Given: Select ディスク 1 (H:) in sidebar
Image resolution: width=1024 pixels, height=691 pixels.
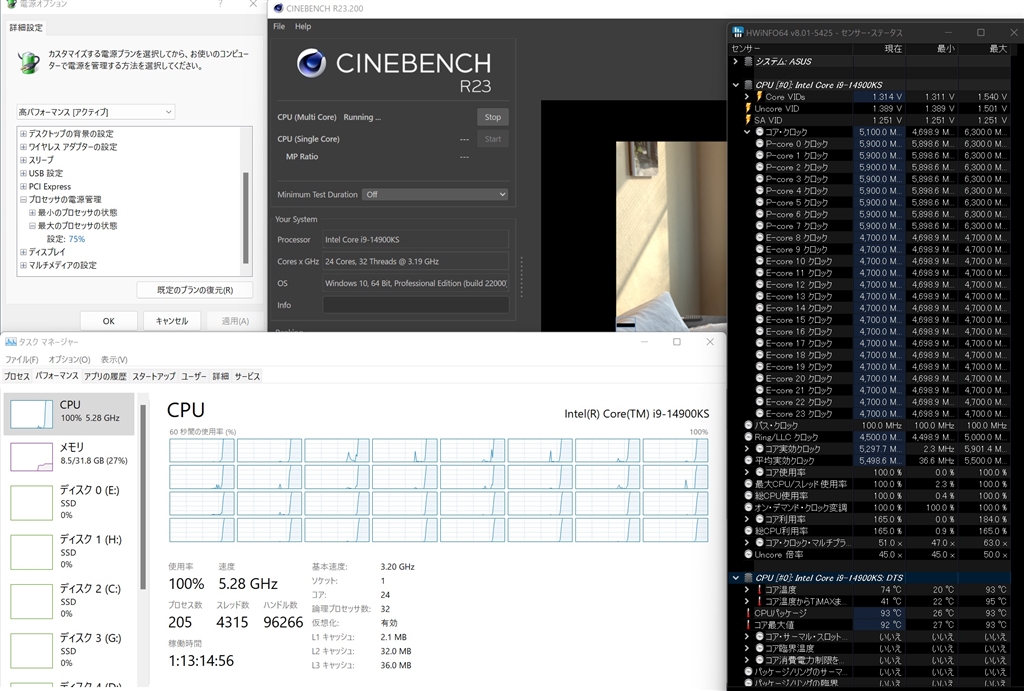Looking at the screenshot, I should click(69, 552).
